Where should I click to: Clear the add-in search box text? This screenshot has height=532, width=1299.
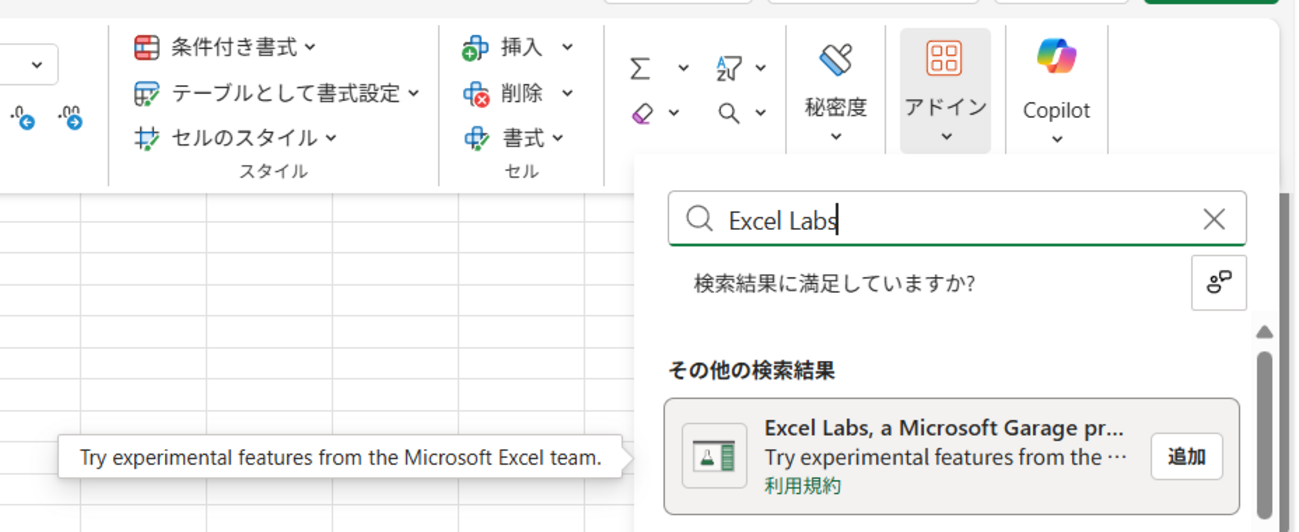coord(1213,219)
